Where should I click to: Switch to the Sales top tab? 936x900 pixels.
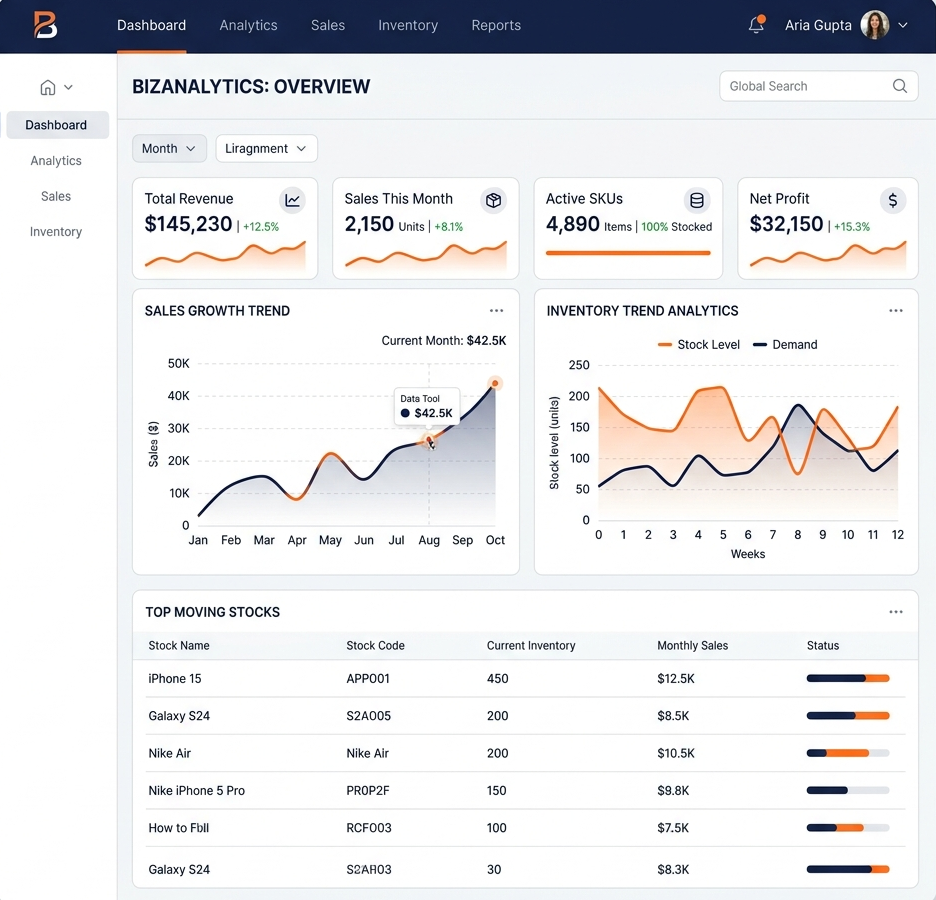(x=328, y=25)
